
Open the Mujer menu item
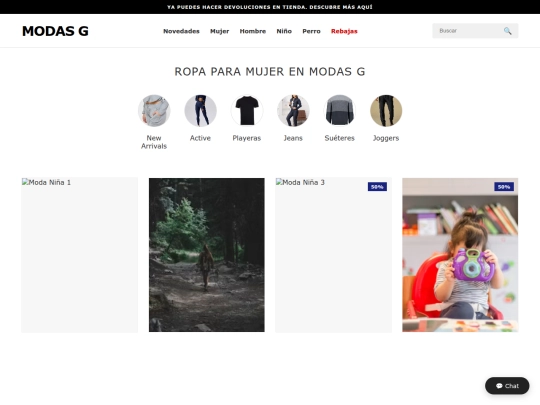[x=219, y=31]
